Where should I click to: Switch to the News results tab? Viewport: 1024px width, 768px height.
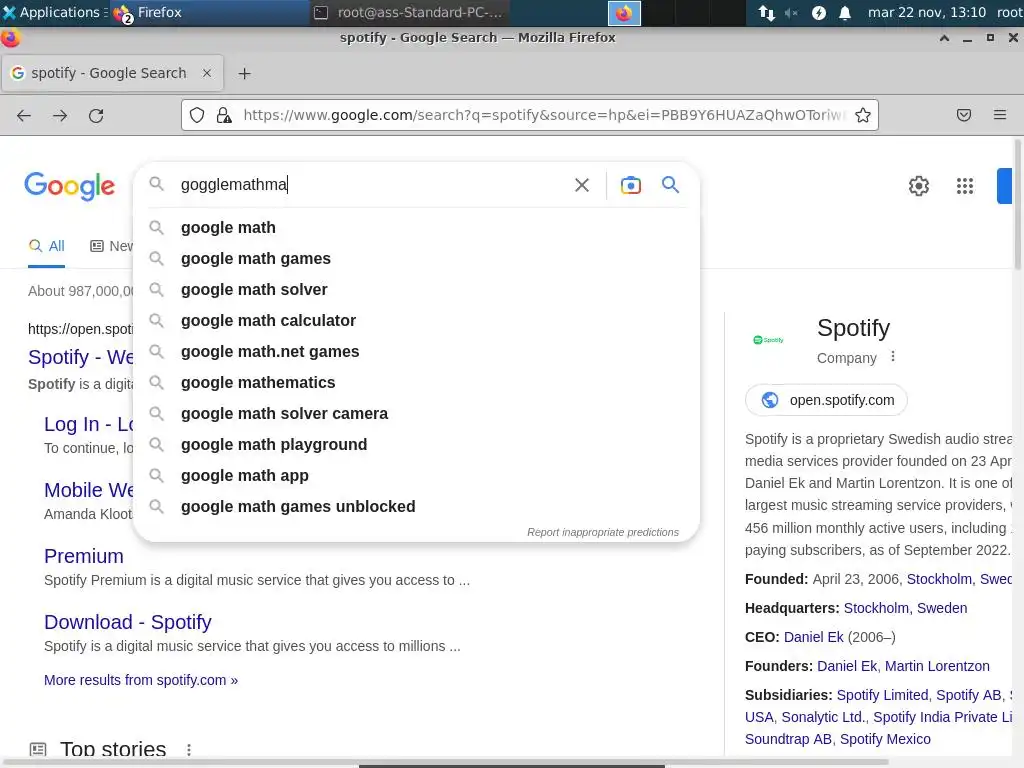(x=112, y=246)
